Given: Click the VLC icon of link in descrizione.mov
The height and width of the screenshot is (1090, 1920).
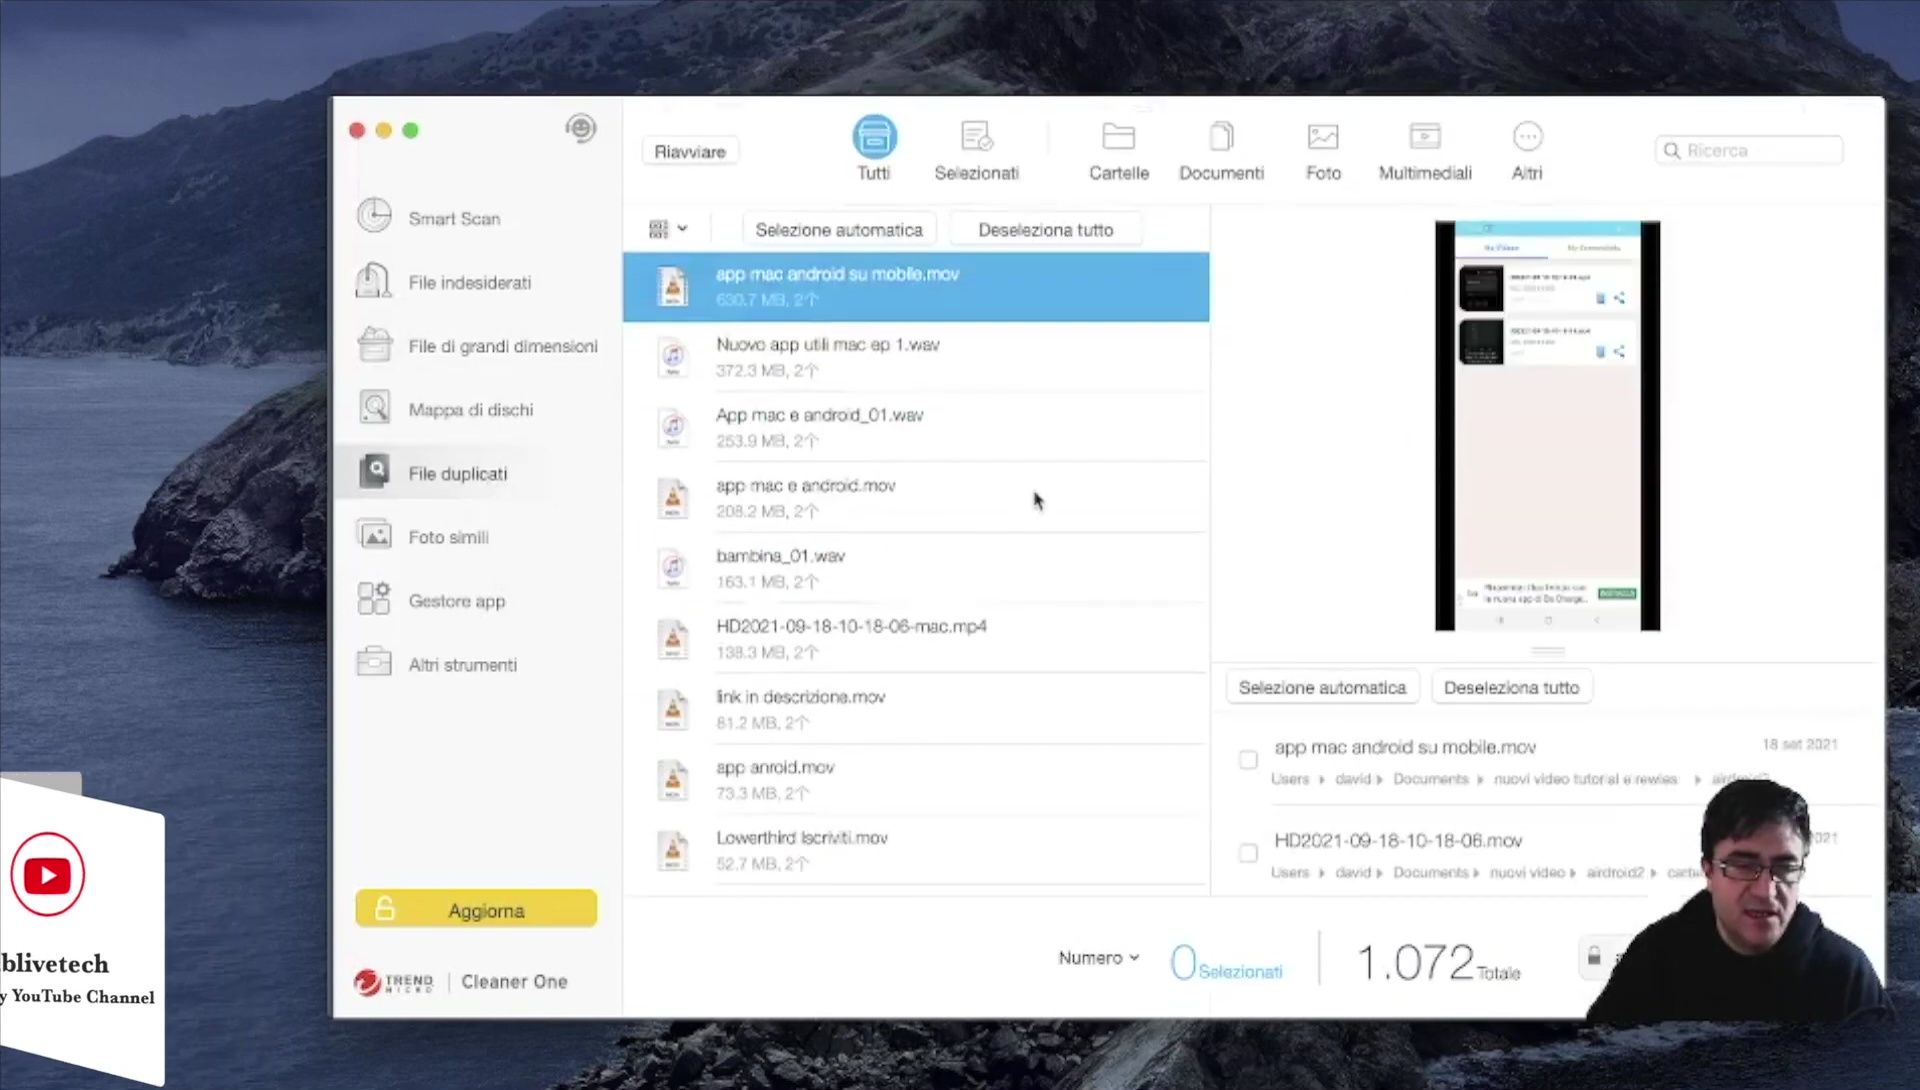Looking at the screenshot, I should 673,709.
